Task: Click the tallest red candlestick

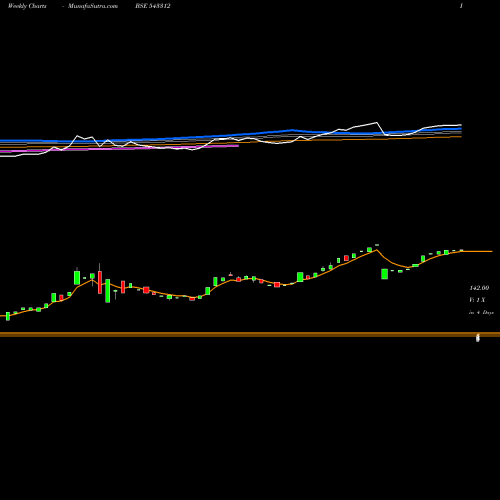Action: pos(100,282)
